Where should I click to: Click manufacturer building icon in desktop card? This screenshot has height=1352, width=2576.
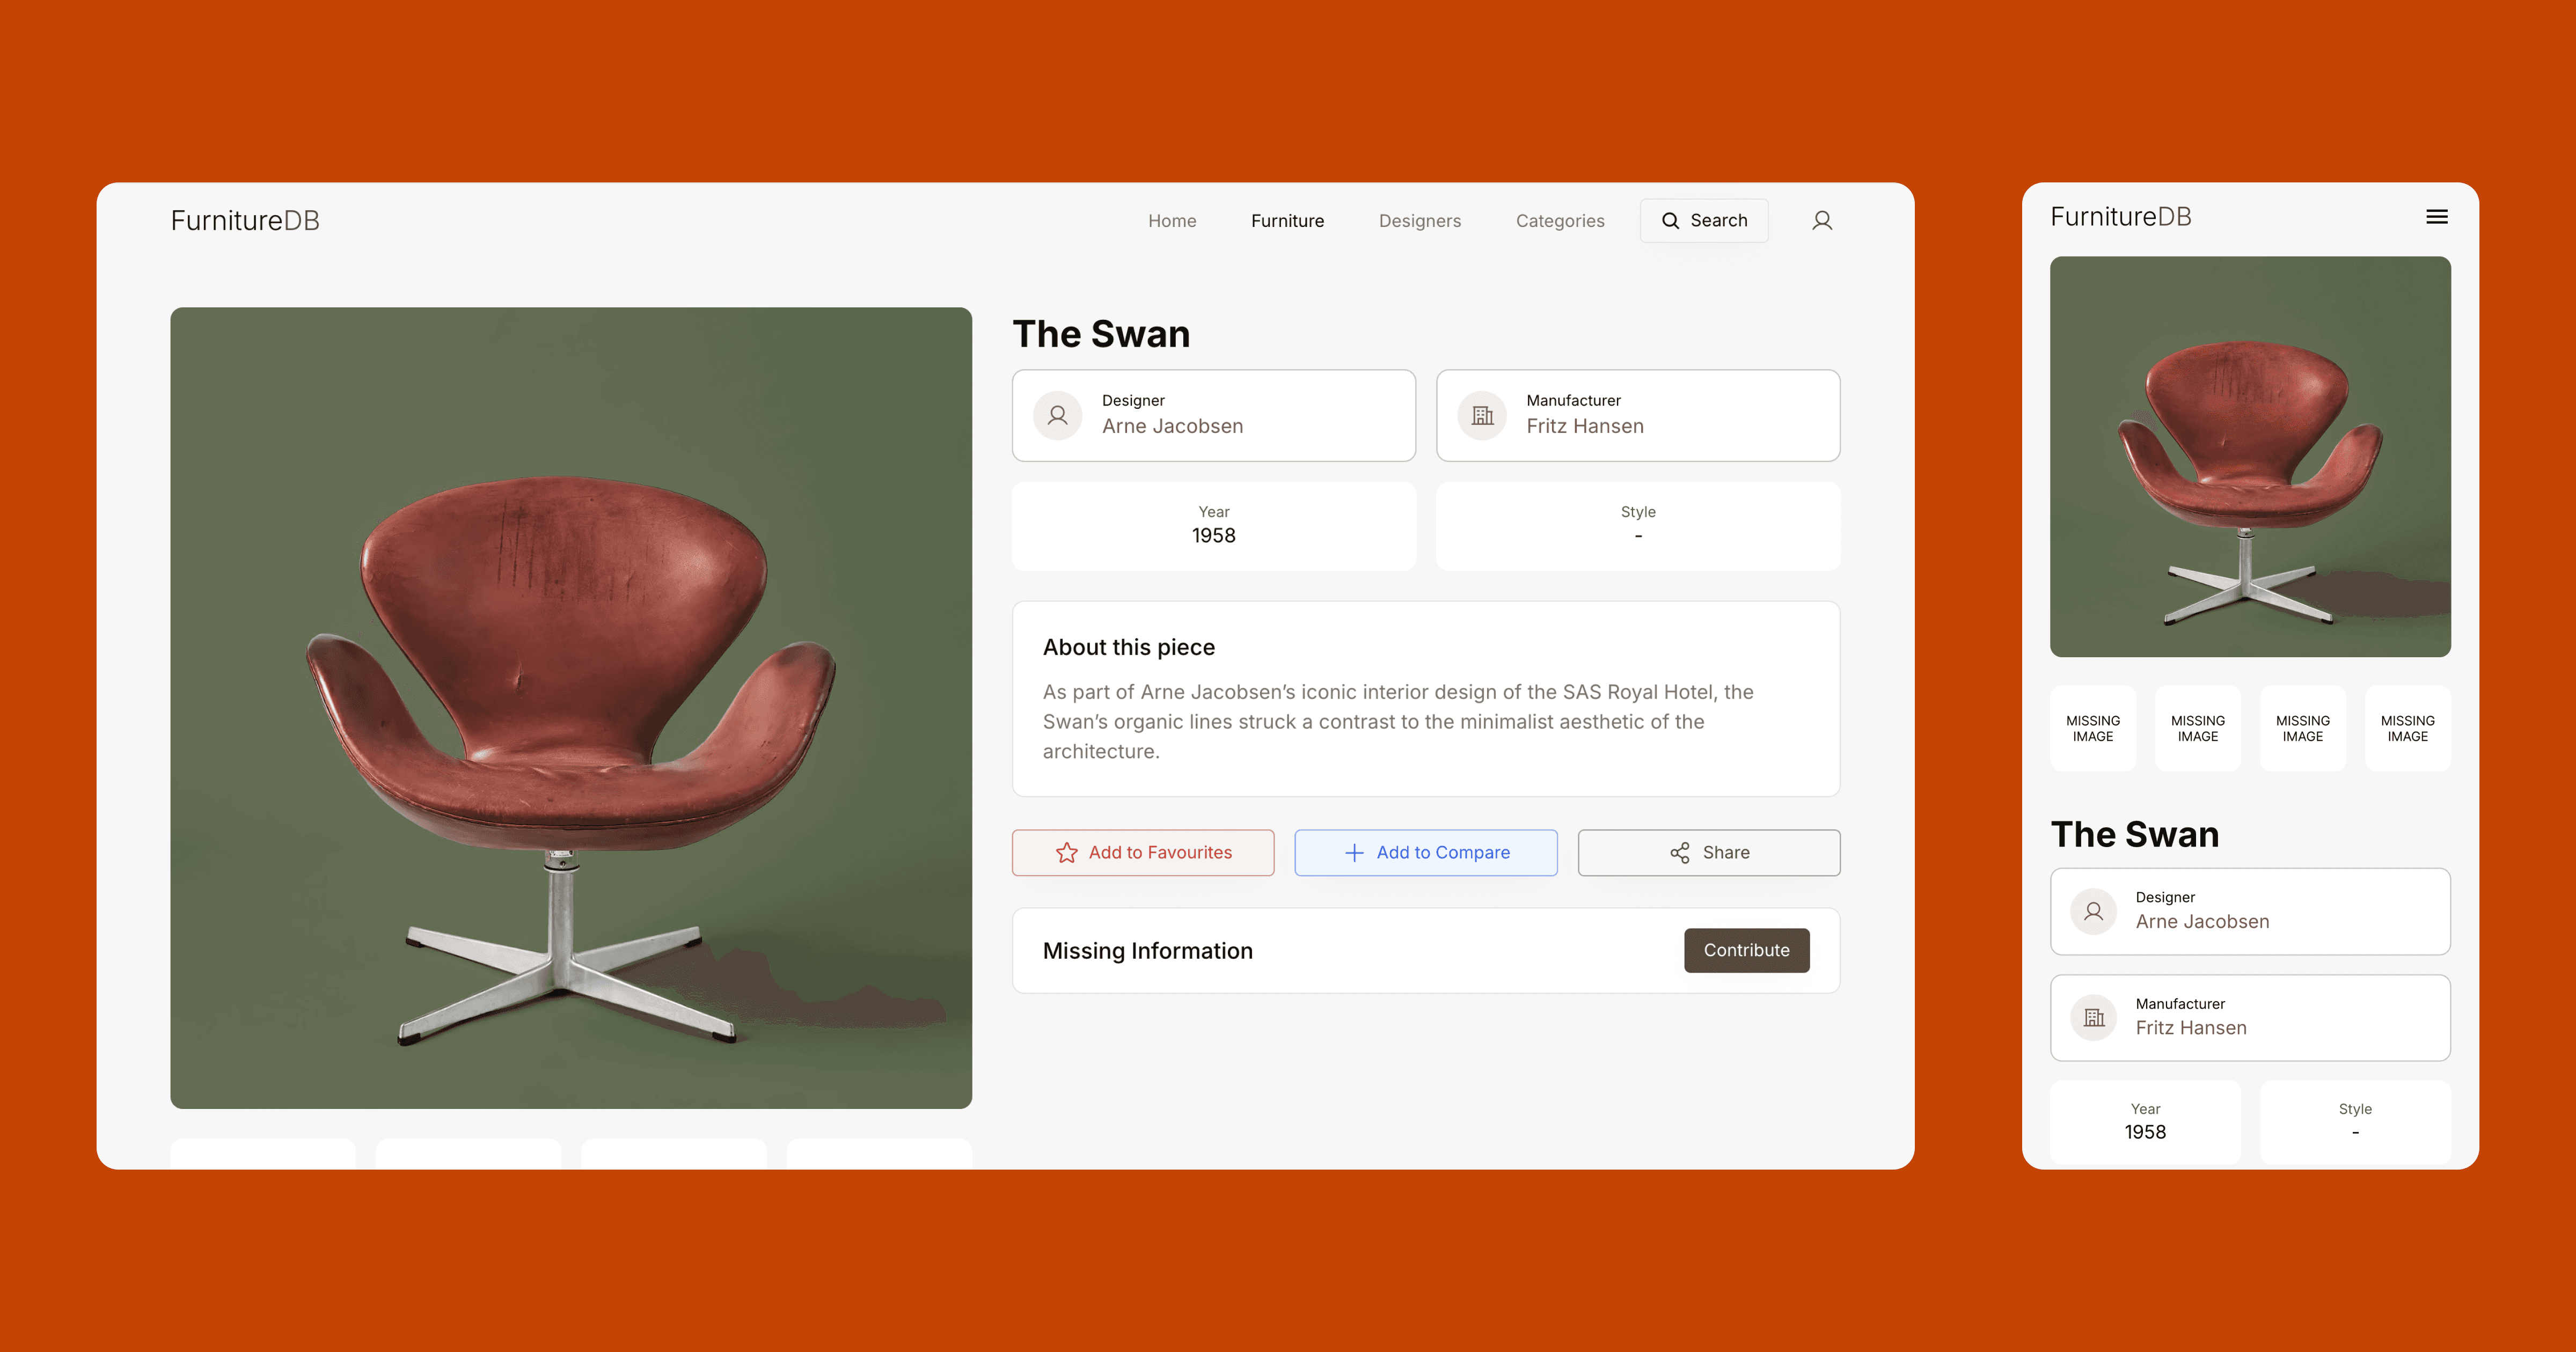coord(1482,415)
